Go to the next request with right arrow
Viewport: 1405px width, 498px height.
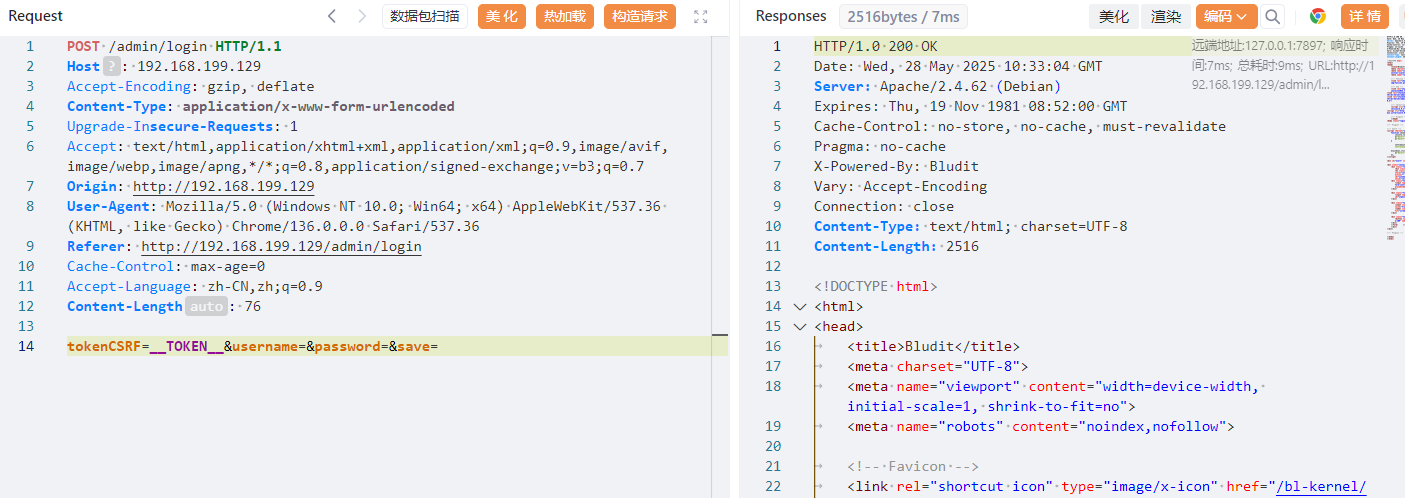pyautogui.click(x=362, y=16)
